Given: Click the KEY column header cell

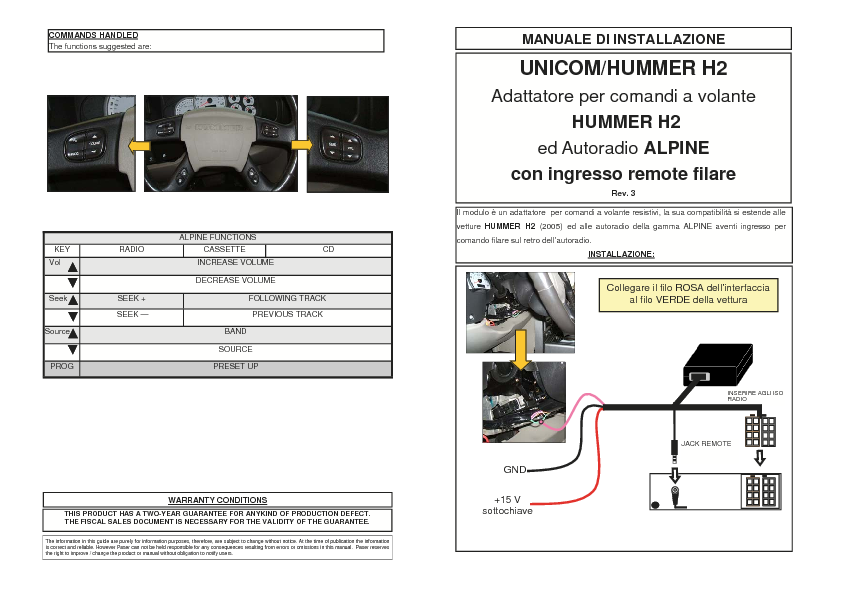Looking at the screenshot, I should (62, 250).
